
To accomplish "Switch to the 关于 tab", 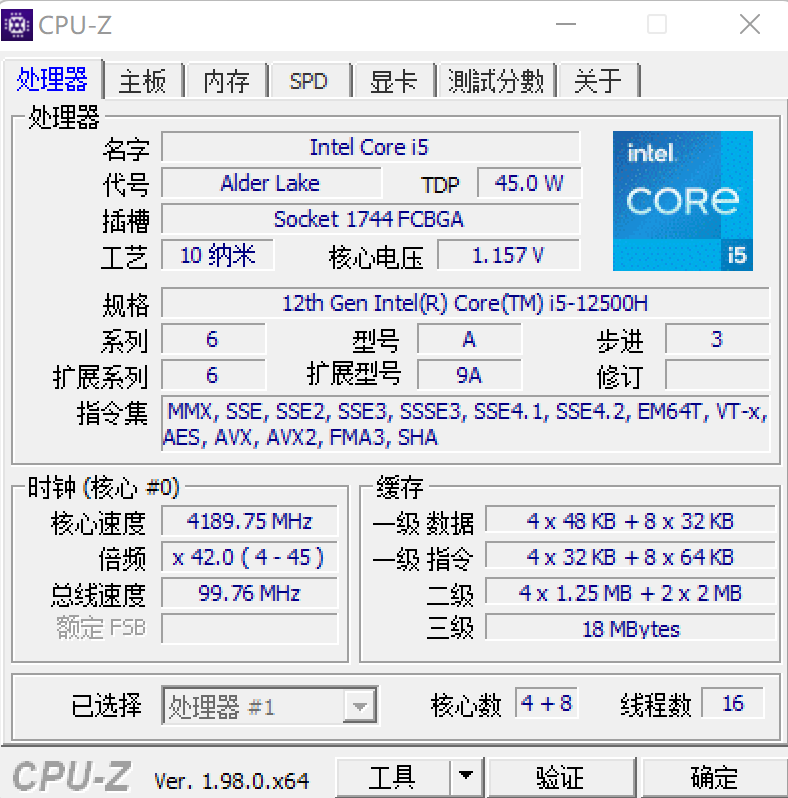I will pyautogui.click(x=599, y=81).
